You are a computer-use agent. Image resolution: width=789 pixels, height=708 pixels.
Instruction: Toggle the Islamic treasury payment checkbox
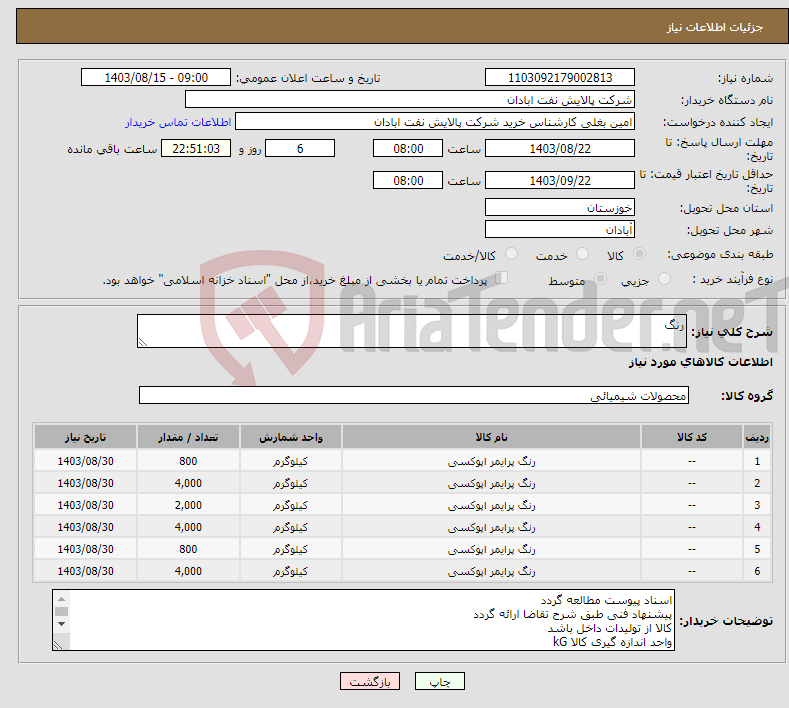(502, 278)
